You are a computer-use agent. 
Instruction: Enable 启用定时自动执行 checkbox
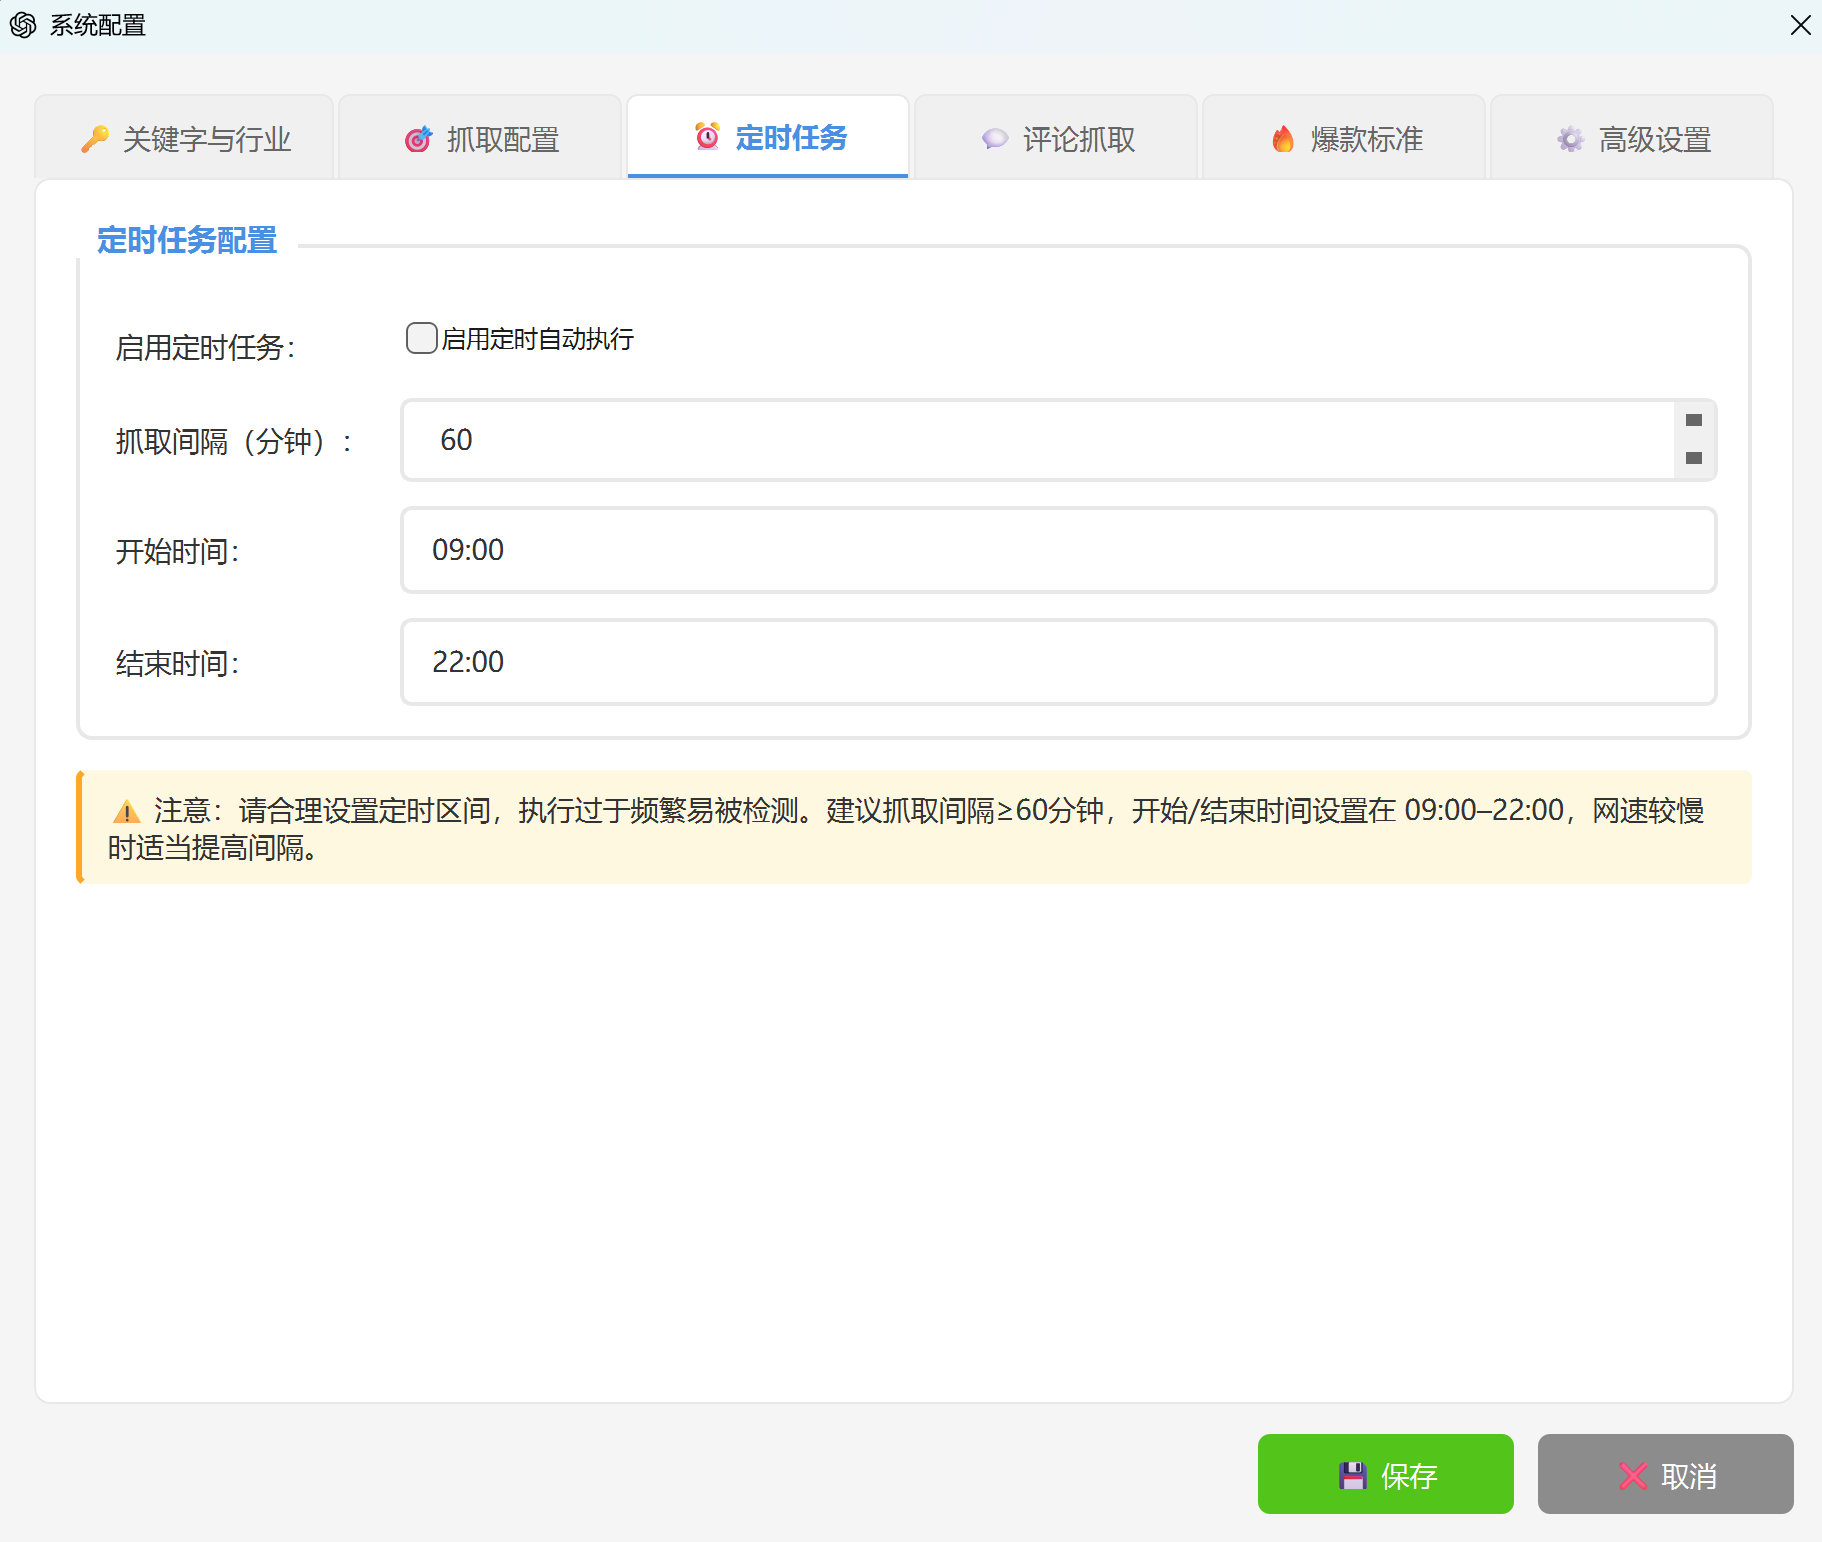click(x=421, y=338)
